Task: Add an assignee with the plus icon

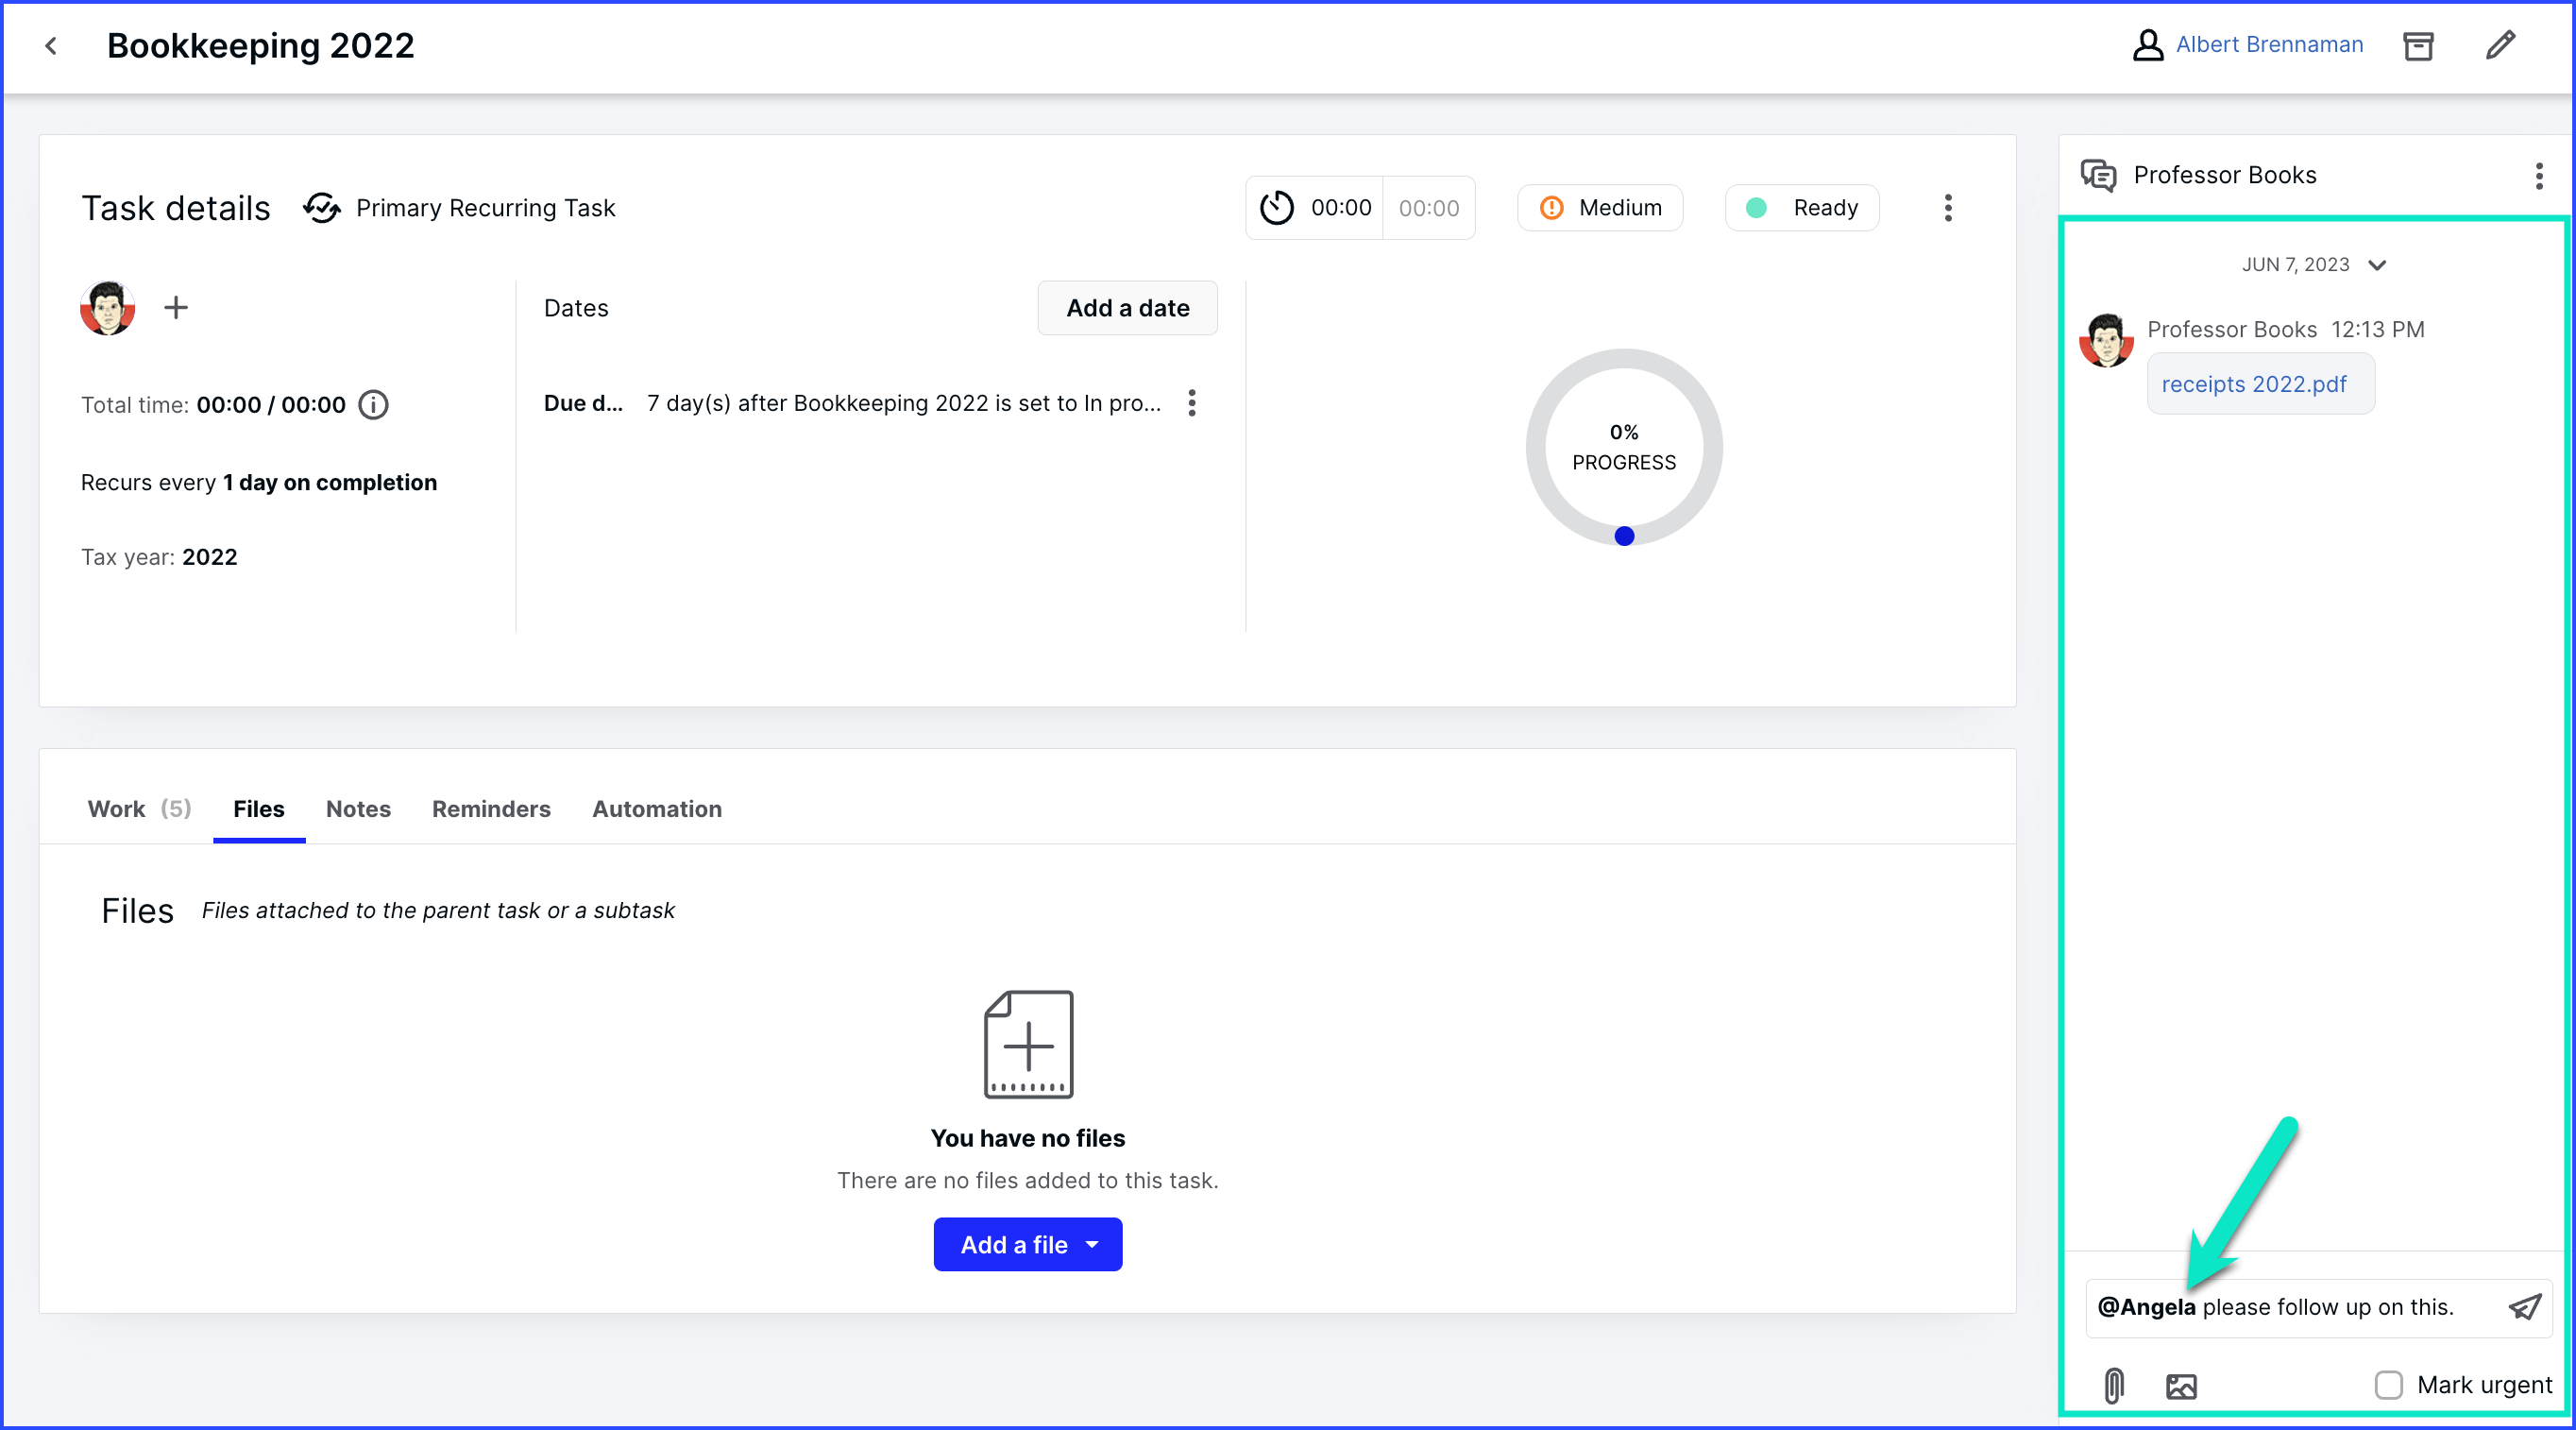Action: 176,308
